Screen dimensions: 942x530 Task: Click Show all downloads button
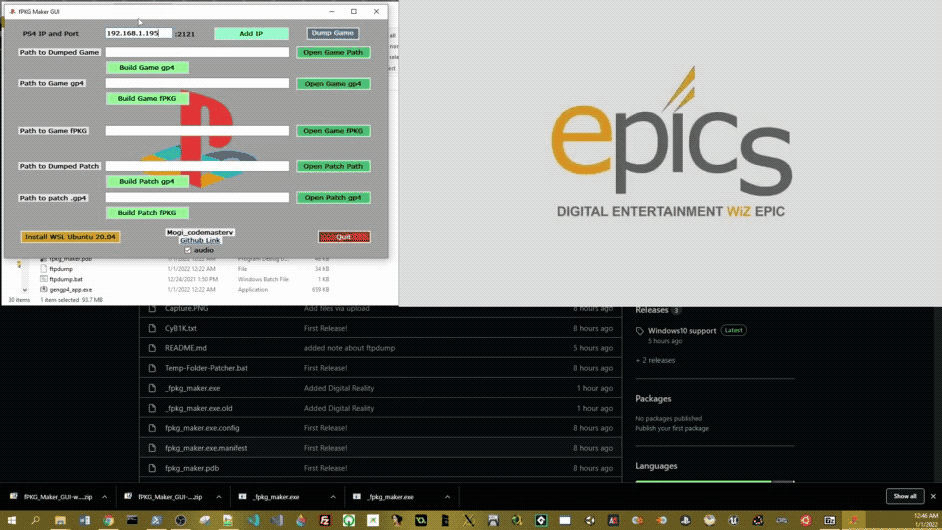(x=905, y=496)
